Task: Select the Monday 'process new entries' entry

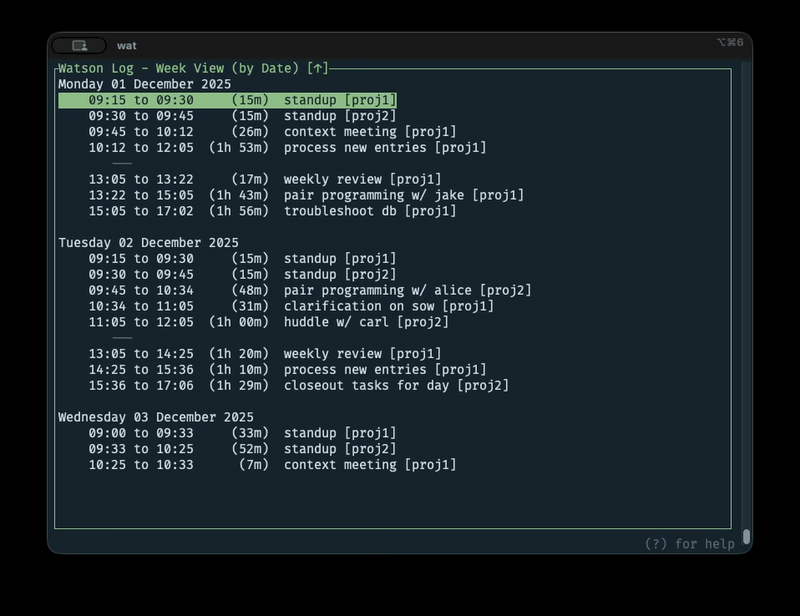Action: point(287,148)
